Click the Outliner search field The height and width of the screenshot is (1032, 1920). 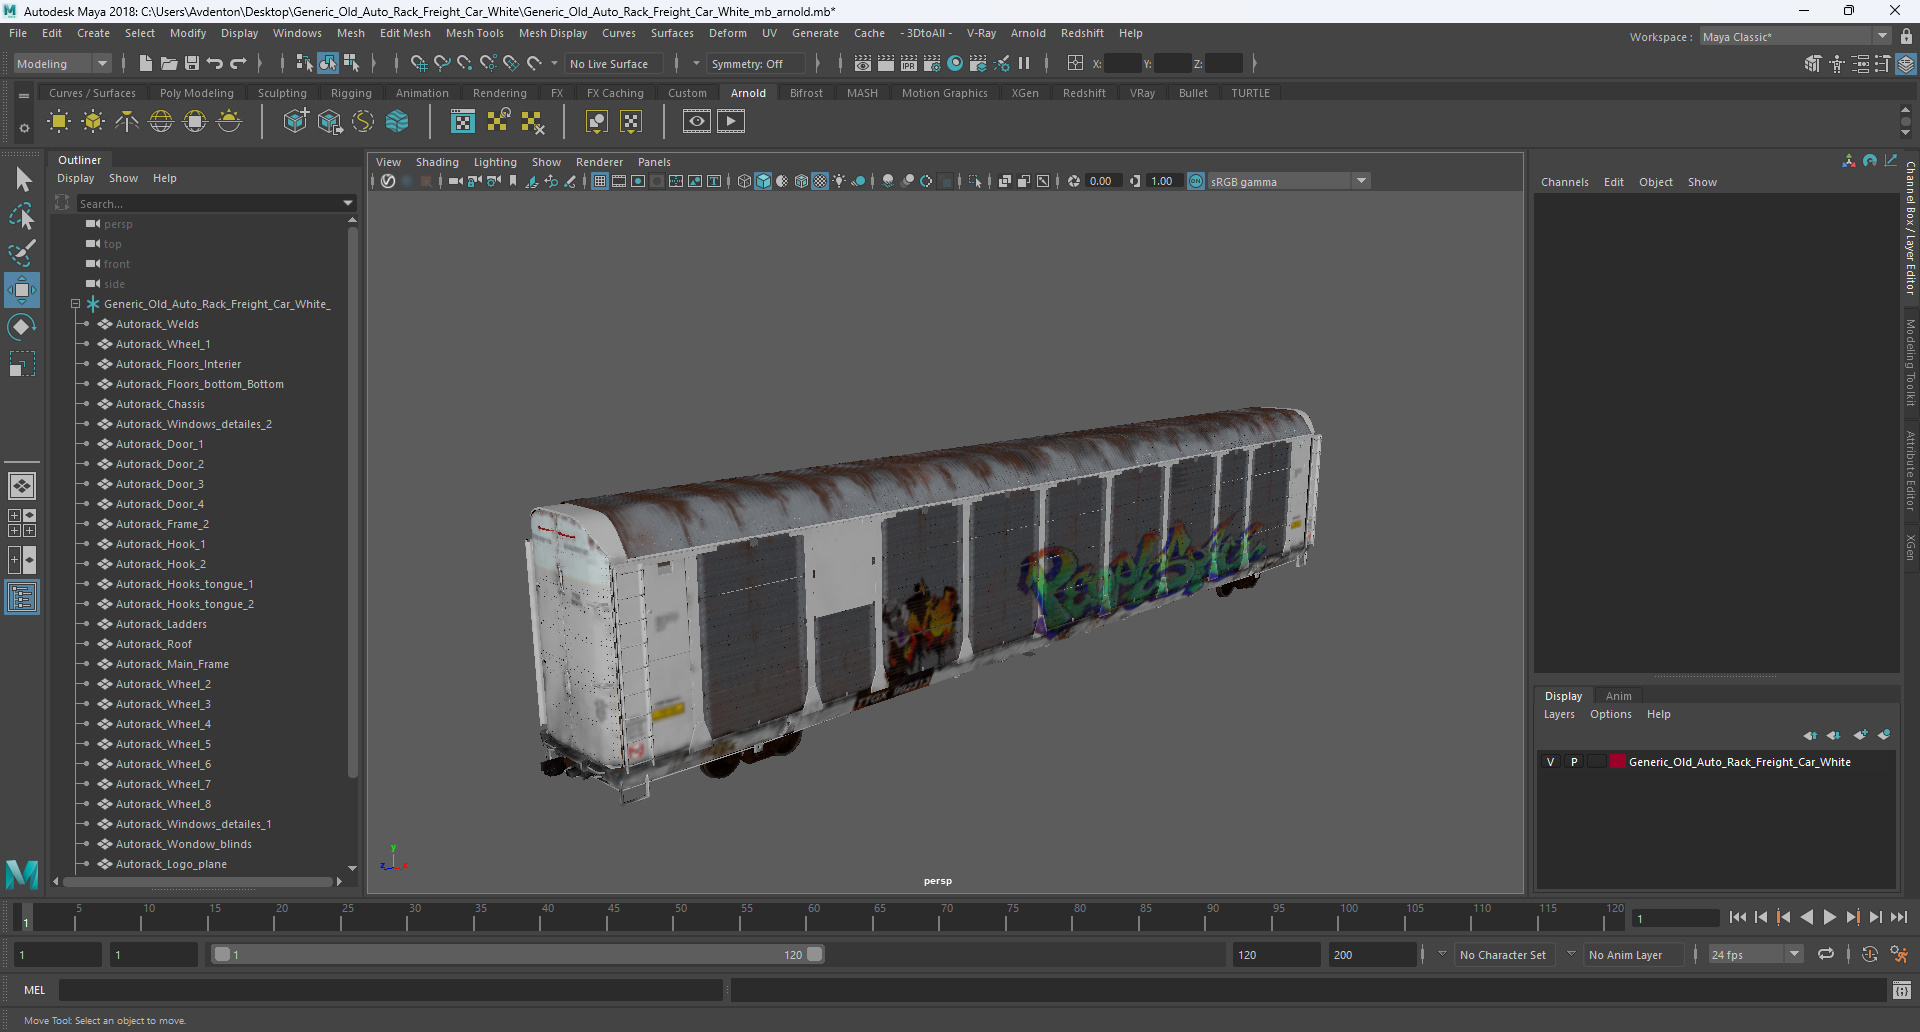207,203
